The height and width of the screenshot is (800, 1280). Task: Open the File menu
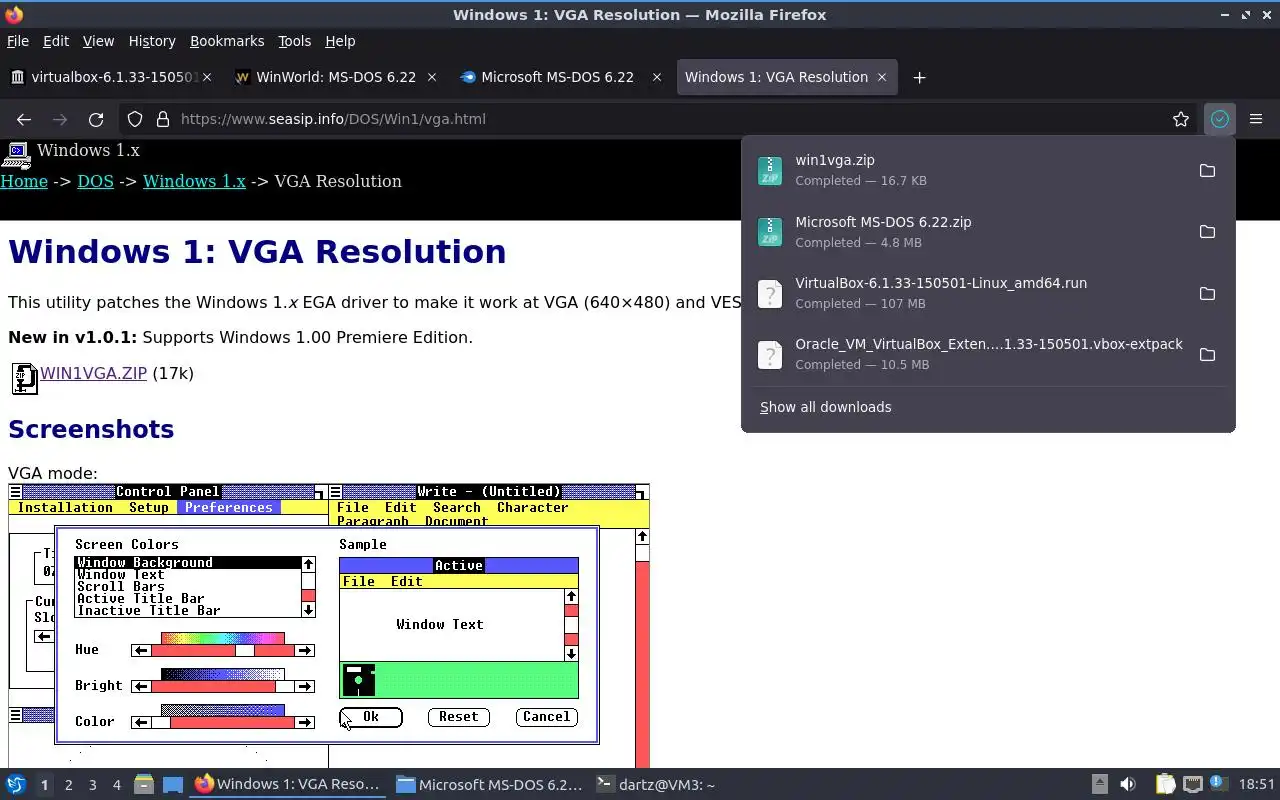[18, 41]
